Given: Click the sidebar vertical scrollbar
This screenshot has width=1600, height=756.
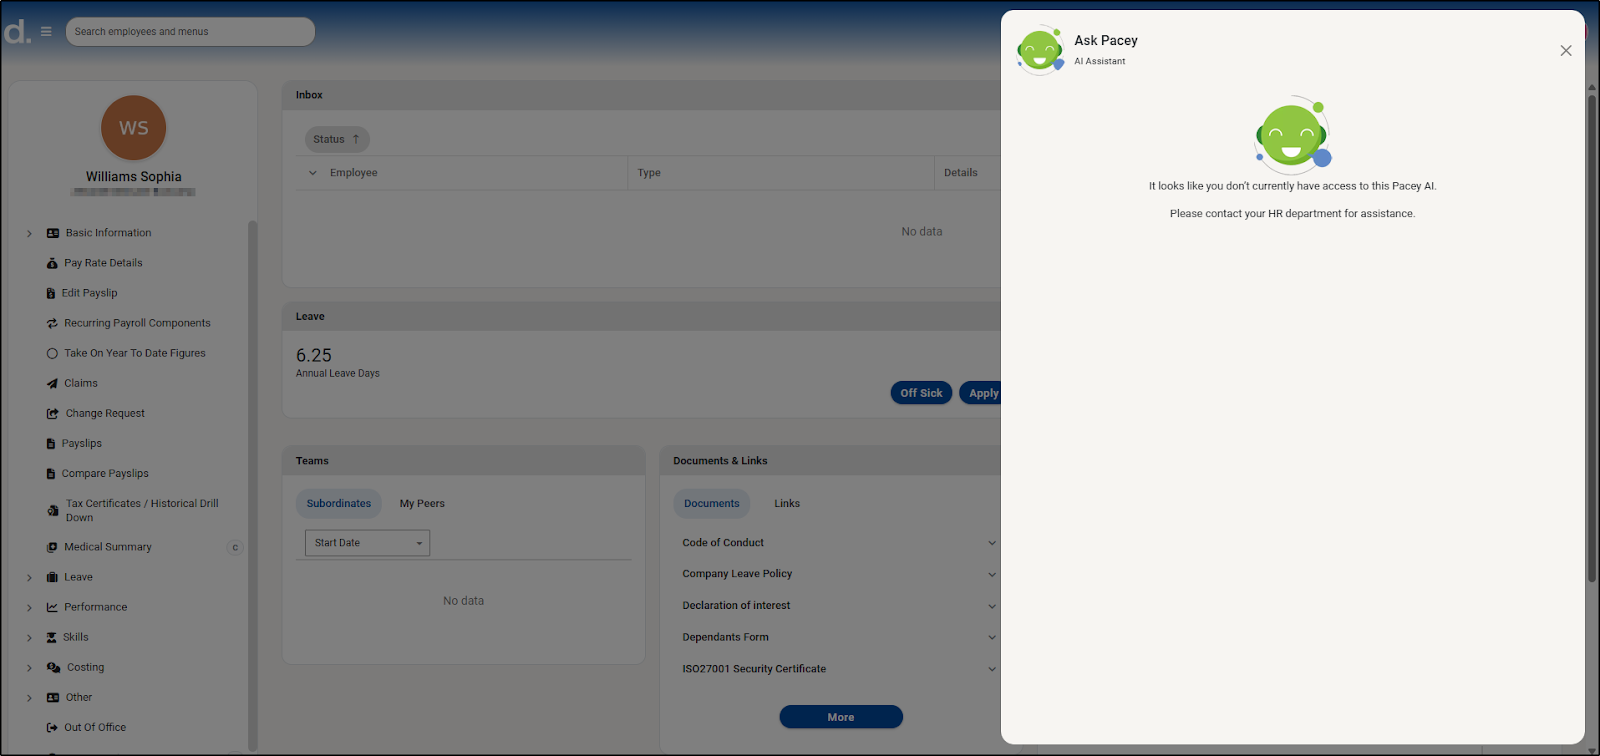Looking at the screenshot, I should 252,480.
